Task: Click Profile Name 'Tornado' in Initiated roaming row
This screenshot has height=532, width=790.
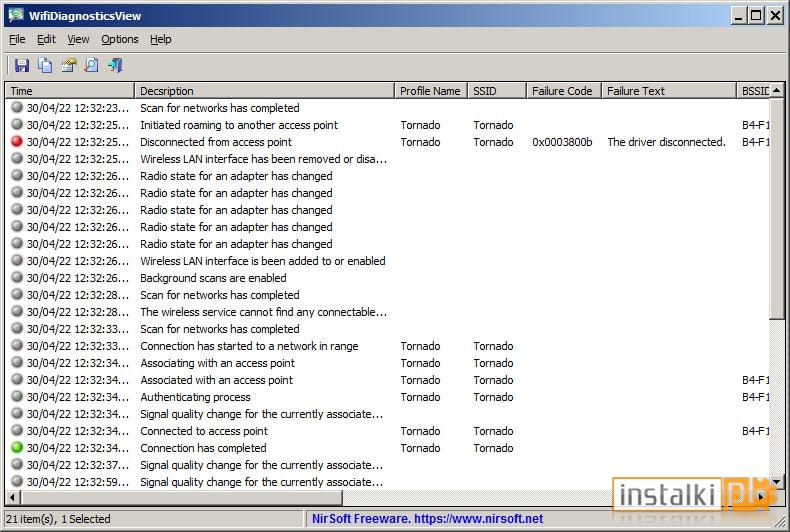Action: [420, 125]
